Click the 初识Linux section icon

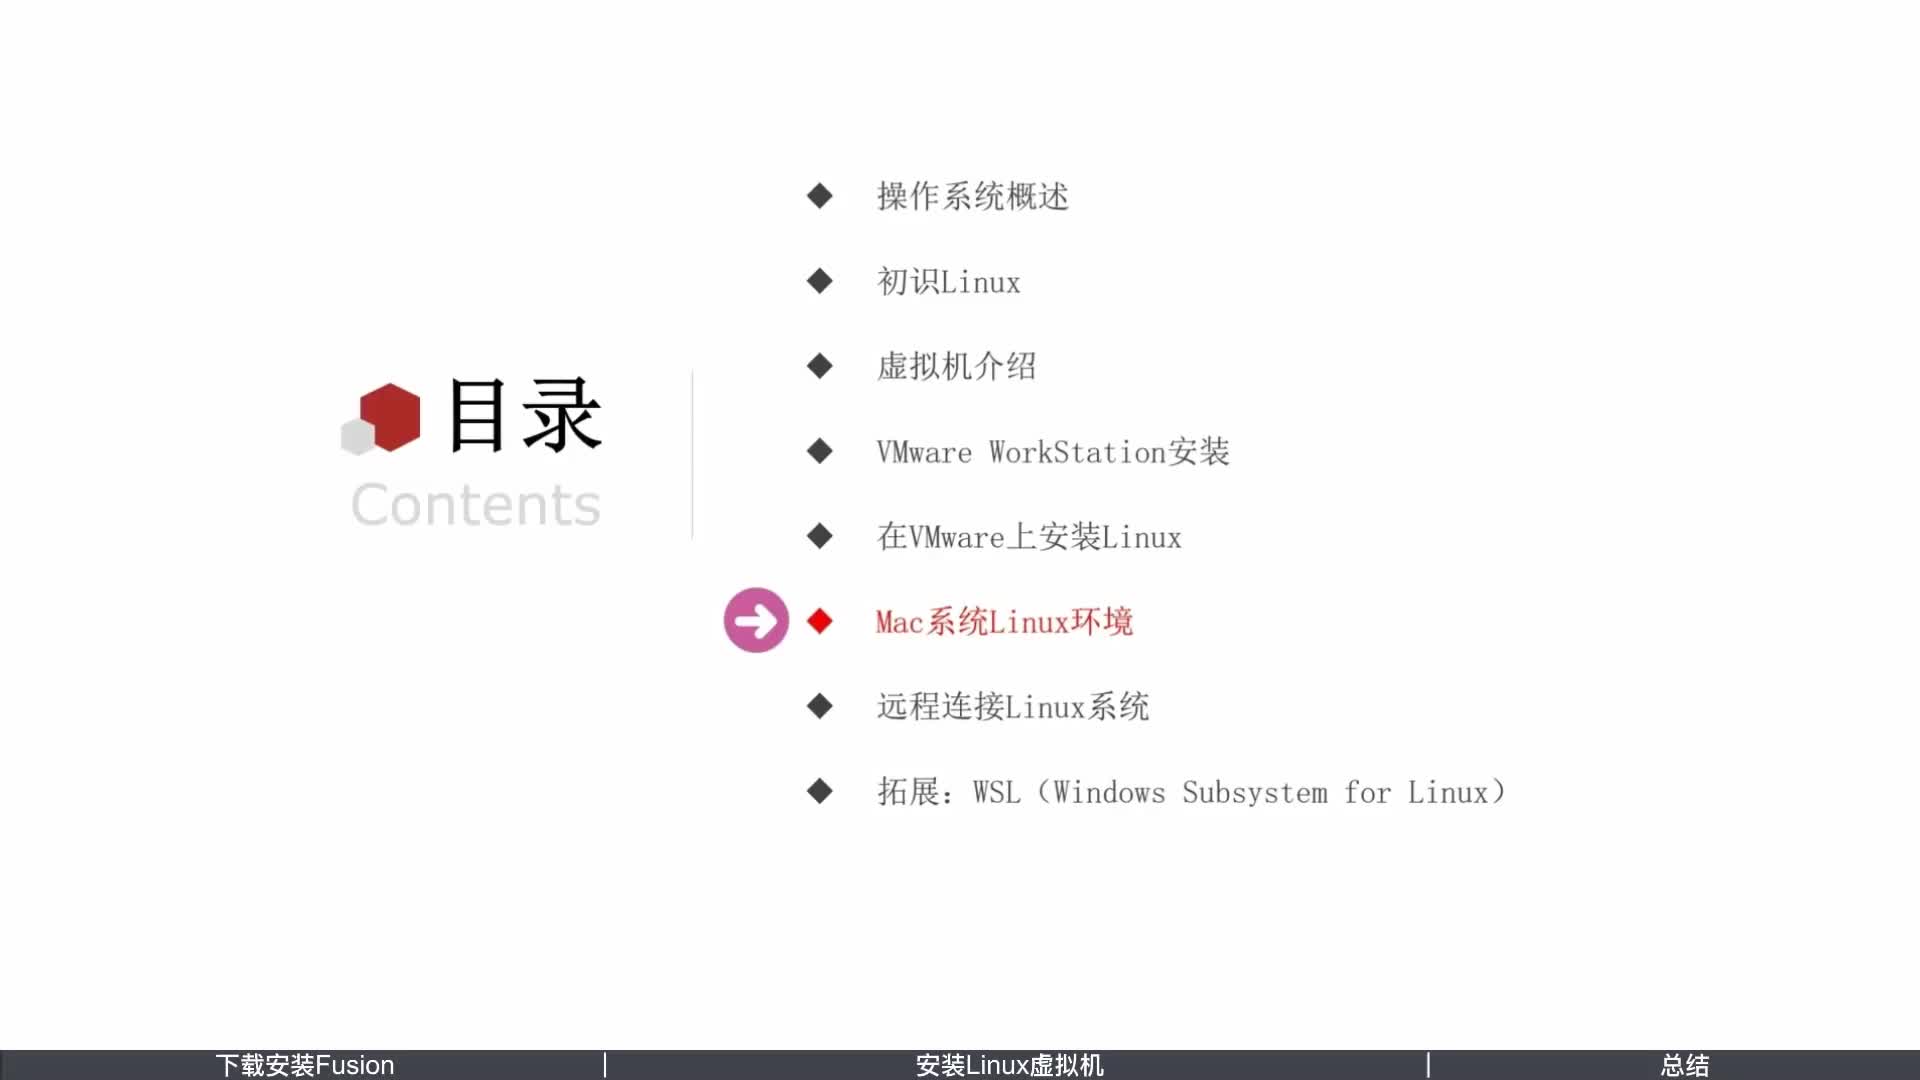[818, 281]
